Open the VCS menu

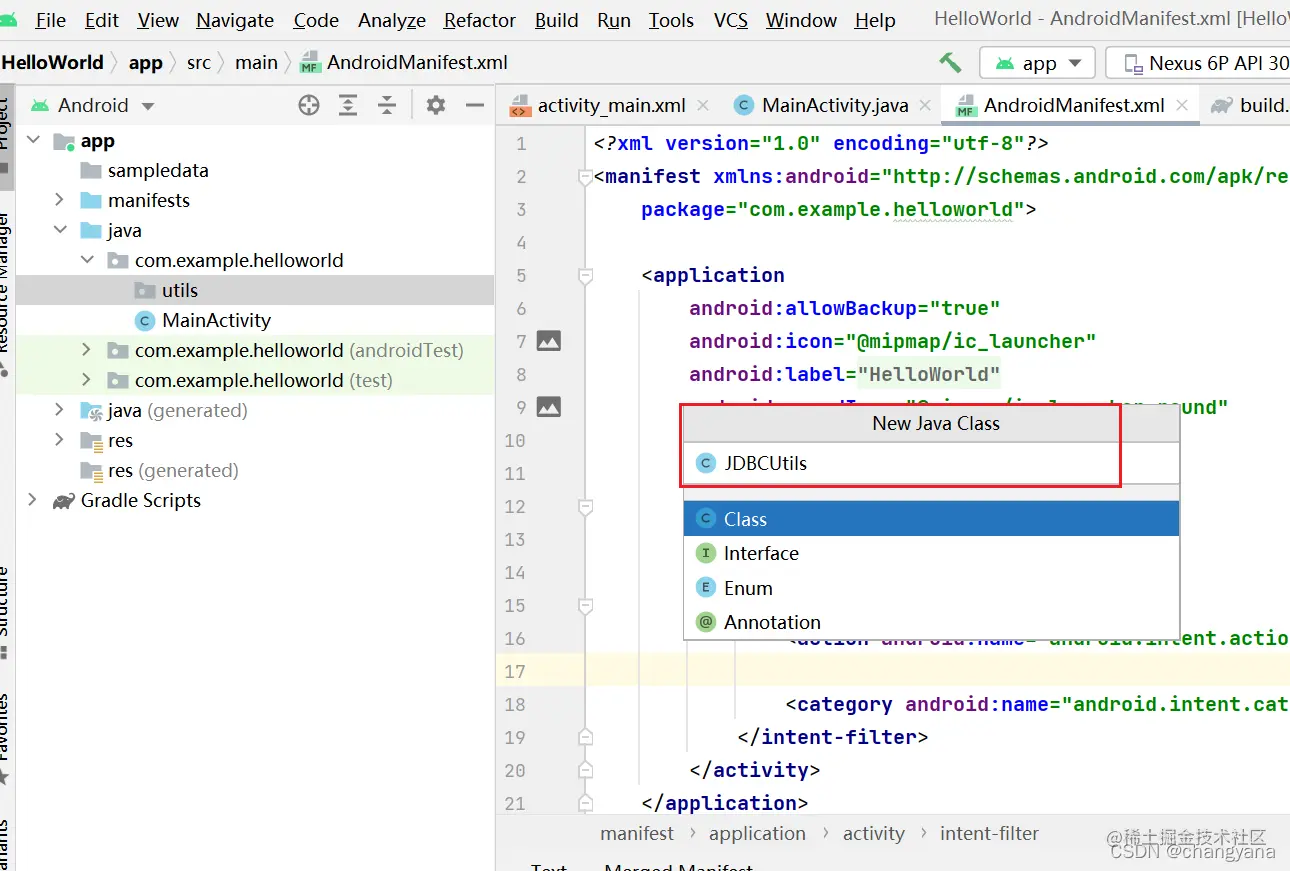tap(731, 20)
